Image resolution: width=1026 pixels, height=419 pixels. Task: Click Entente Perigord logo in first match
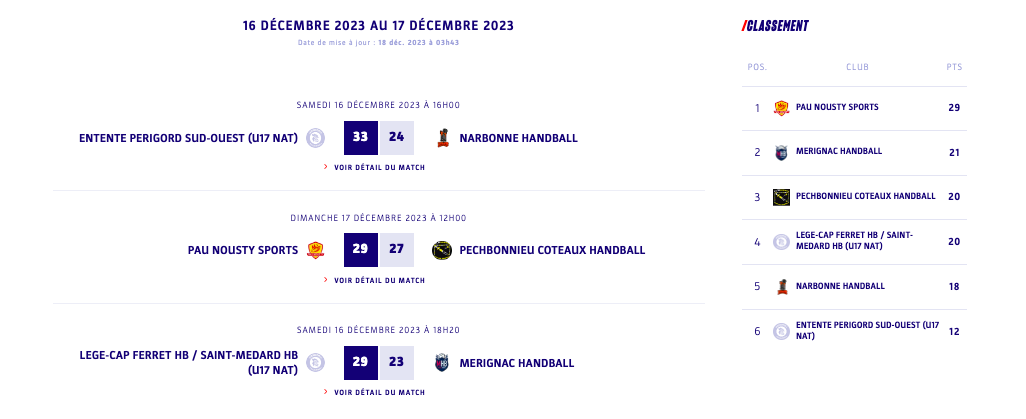315,138
